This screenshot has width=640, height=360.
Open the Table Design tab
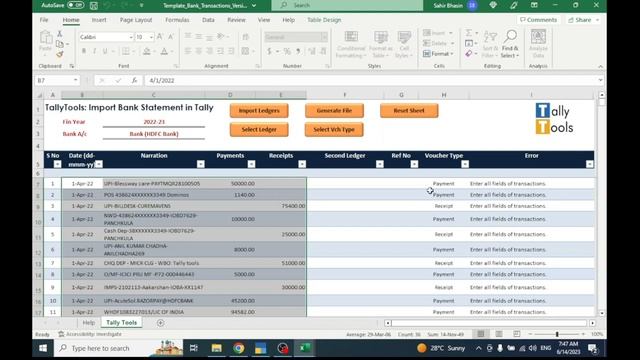click(324, 20)
